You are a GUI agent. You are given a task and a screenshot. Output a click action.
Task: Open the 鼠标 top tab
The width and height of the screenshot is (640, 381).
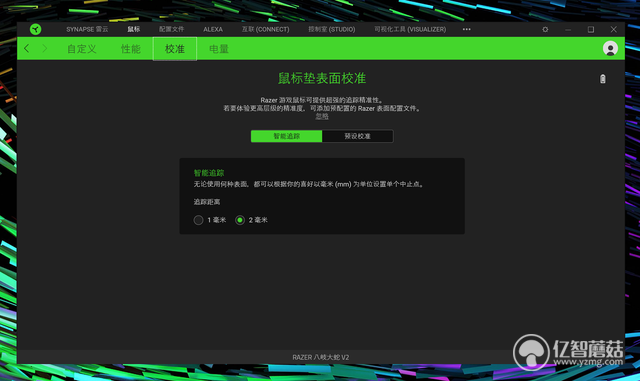133,29
